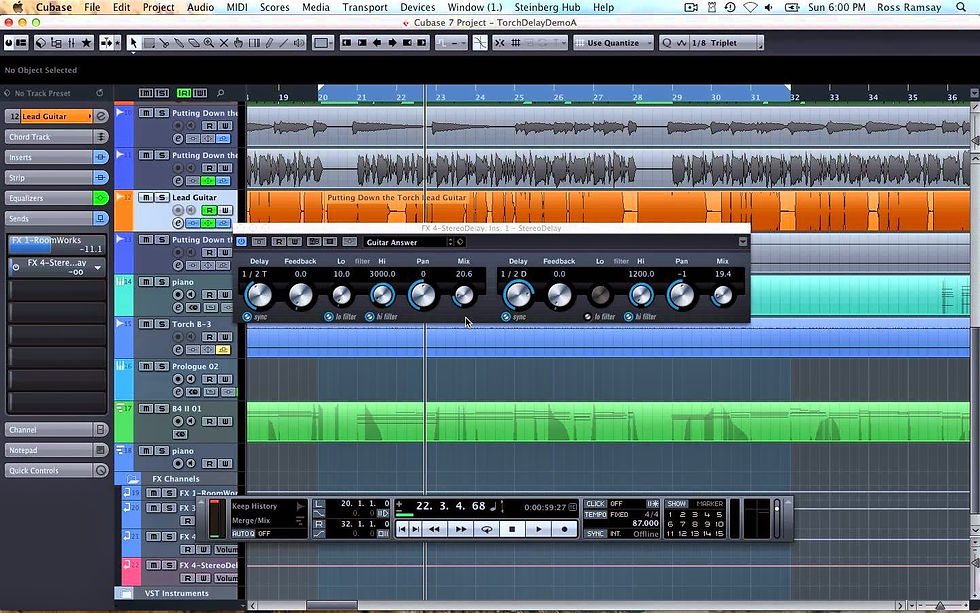Viewport: 980px width, 613px height.
Task: Open the Project menu
Action: pos(158,7)
